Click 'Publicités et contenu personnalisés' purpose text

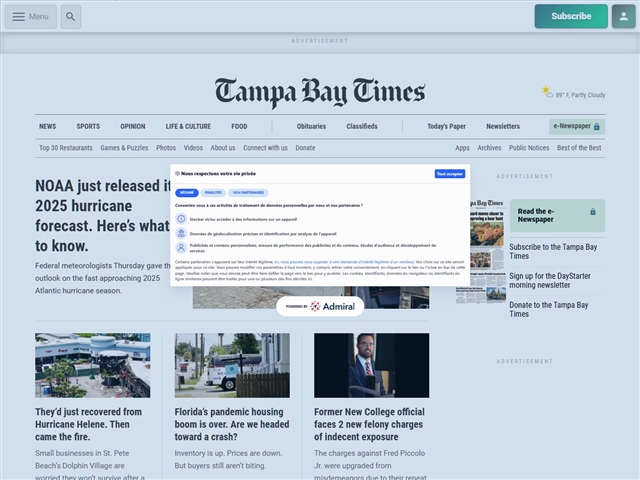click(313, 248)
